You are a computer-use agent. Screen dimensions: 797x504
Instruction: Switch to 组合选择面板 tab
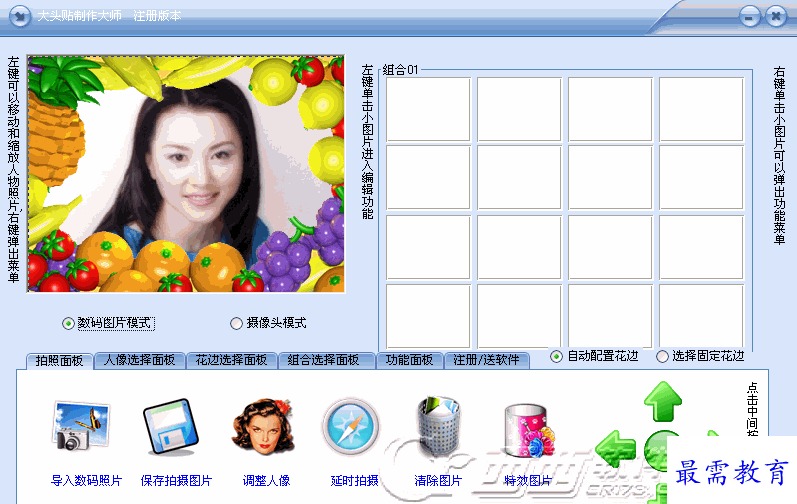324,360
